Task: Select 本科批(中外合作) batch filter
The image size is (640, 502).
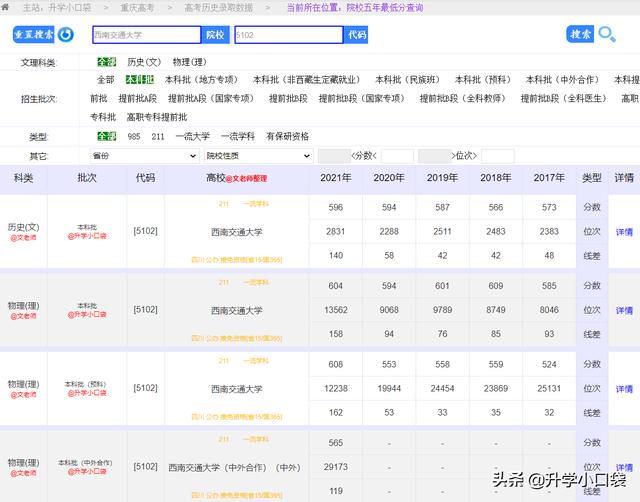Action: (x=562, y=80)
